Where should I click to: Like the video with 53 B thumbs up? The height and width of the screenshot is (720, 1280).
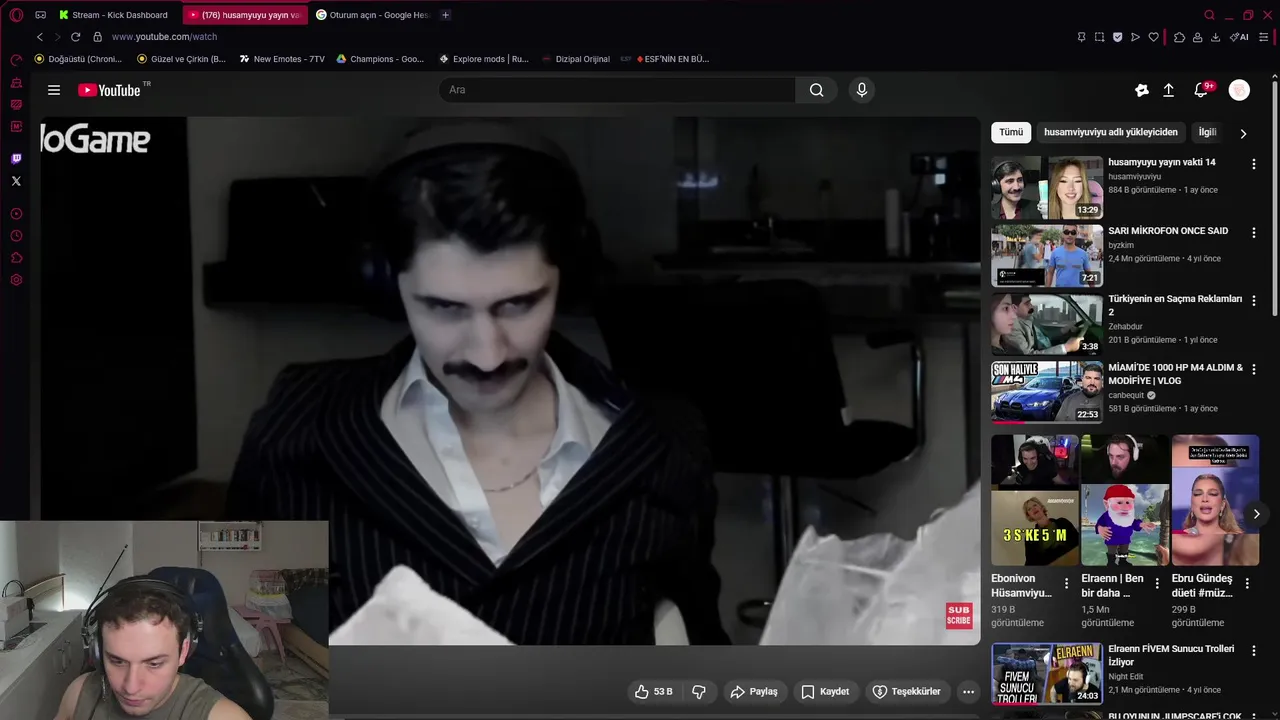(654, 691)
